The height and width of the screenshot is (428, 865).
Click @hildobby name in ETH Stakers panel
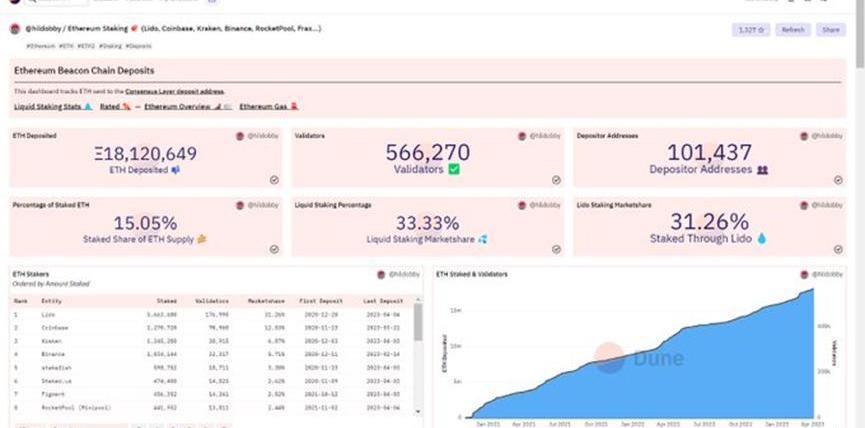pos(404,275)
